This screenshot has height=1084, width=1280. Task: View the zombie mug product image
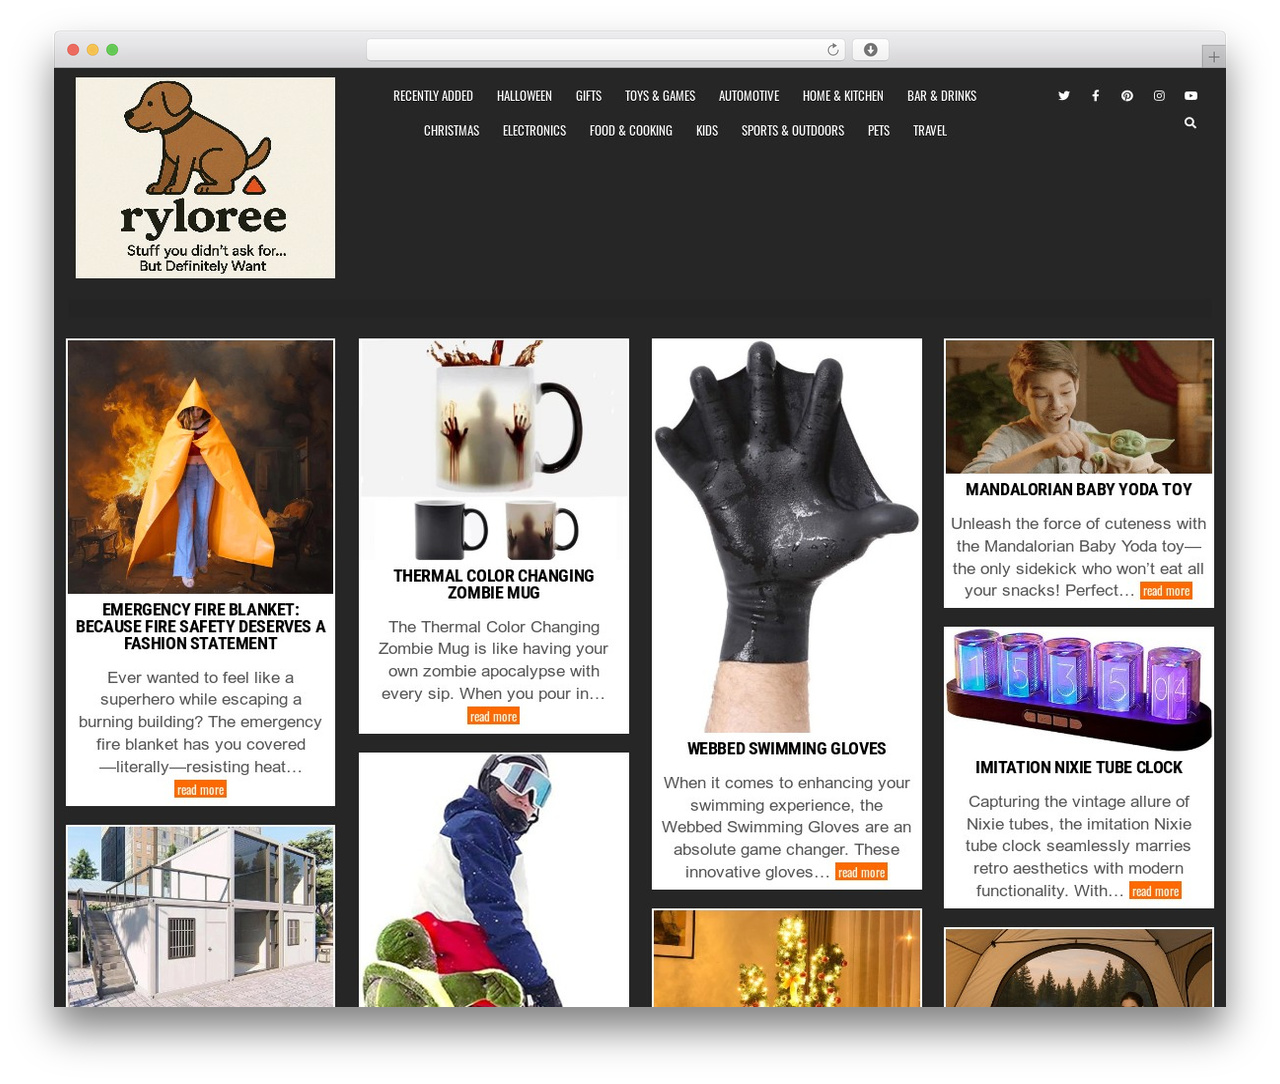click(x=494, y=450)
